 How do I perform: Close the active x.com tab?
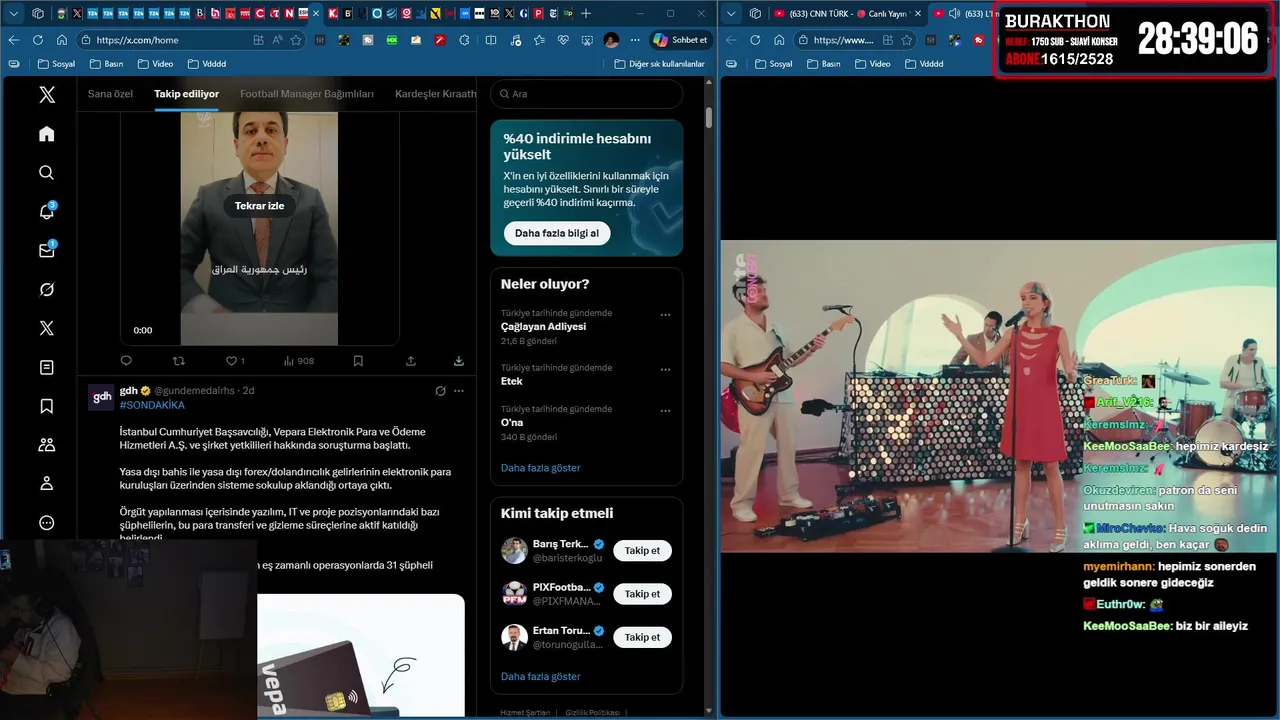317,13
